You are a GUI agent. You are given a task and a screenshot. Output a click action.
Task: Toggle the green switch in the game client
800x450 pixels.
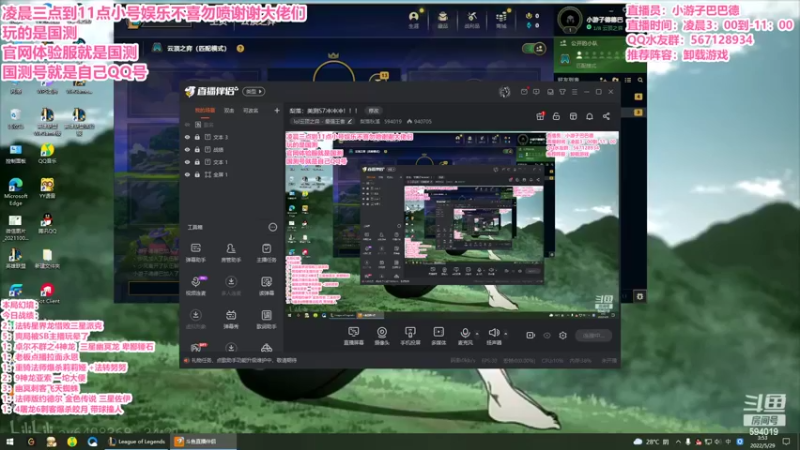click(534, 48)
